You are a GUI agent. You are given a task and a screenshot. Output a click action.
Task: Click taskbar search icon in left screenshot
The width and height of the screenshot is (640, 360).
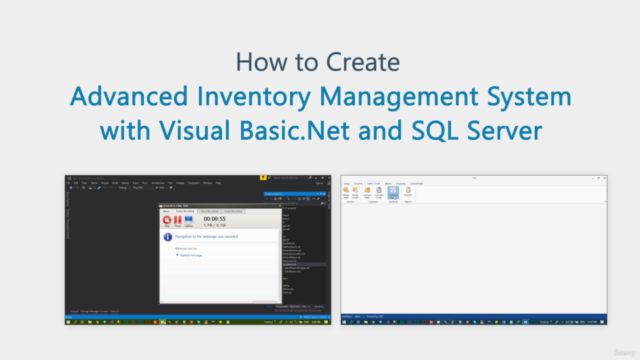75,322
